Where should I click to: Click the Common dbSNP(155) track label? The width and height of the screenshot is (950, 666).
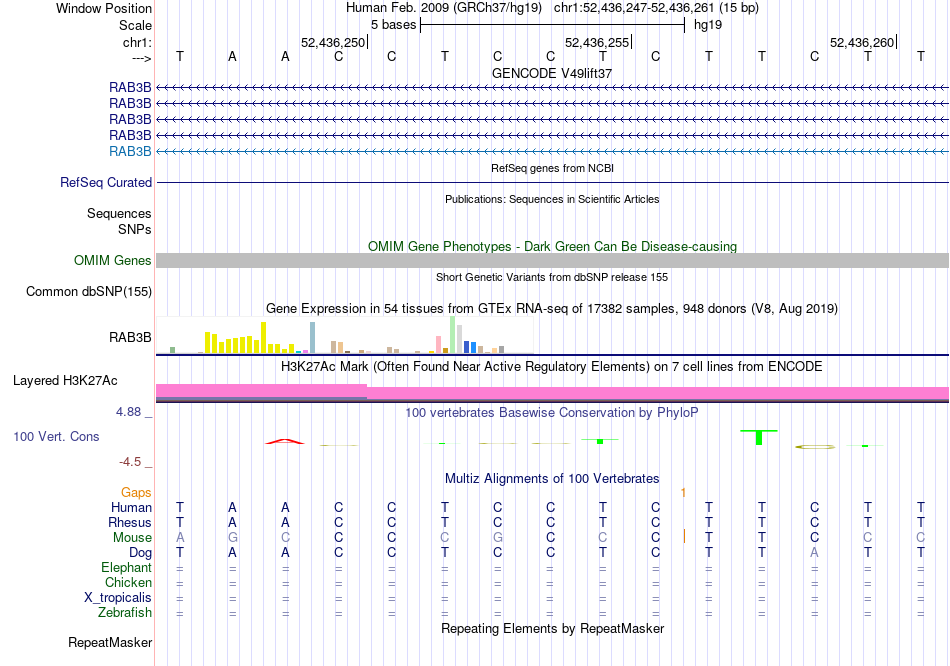[x=89, y=291]
